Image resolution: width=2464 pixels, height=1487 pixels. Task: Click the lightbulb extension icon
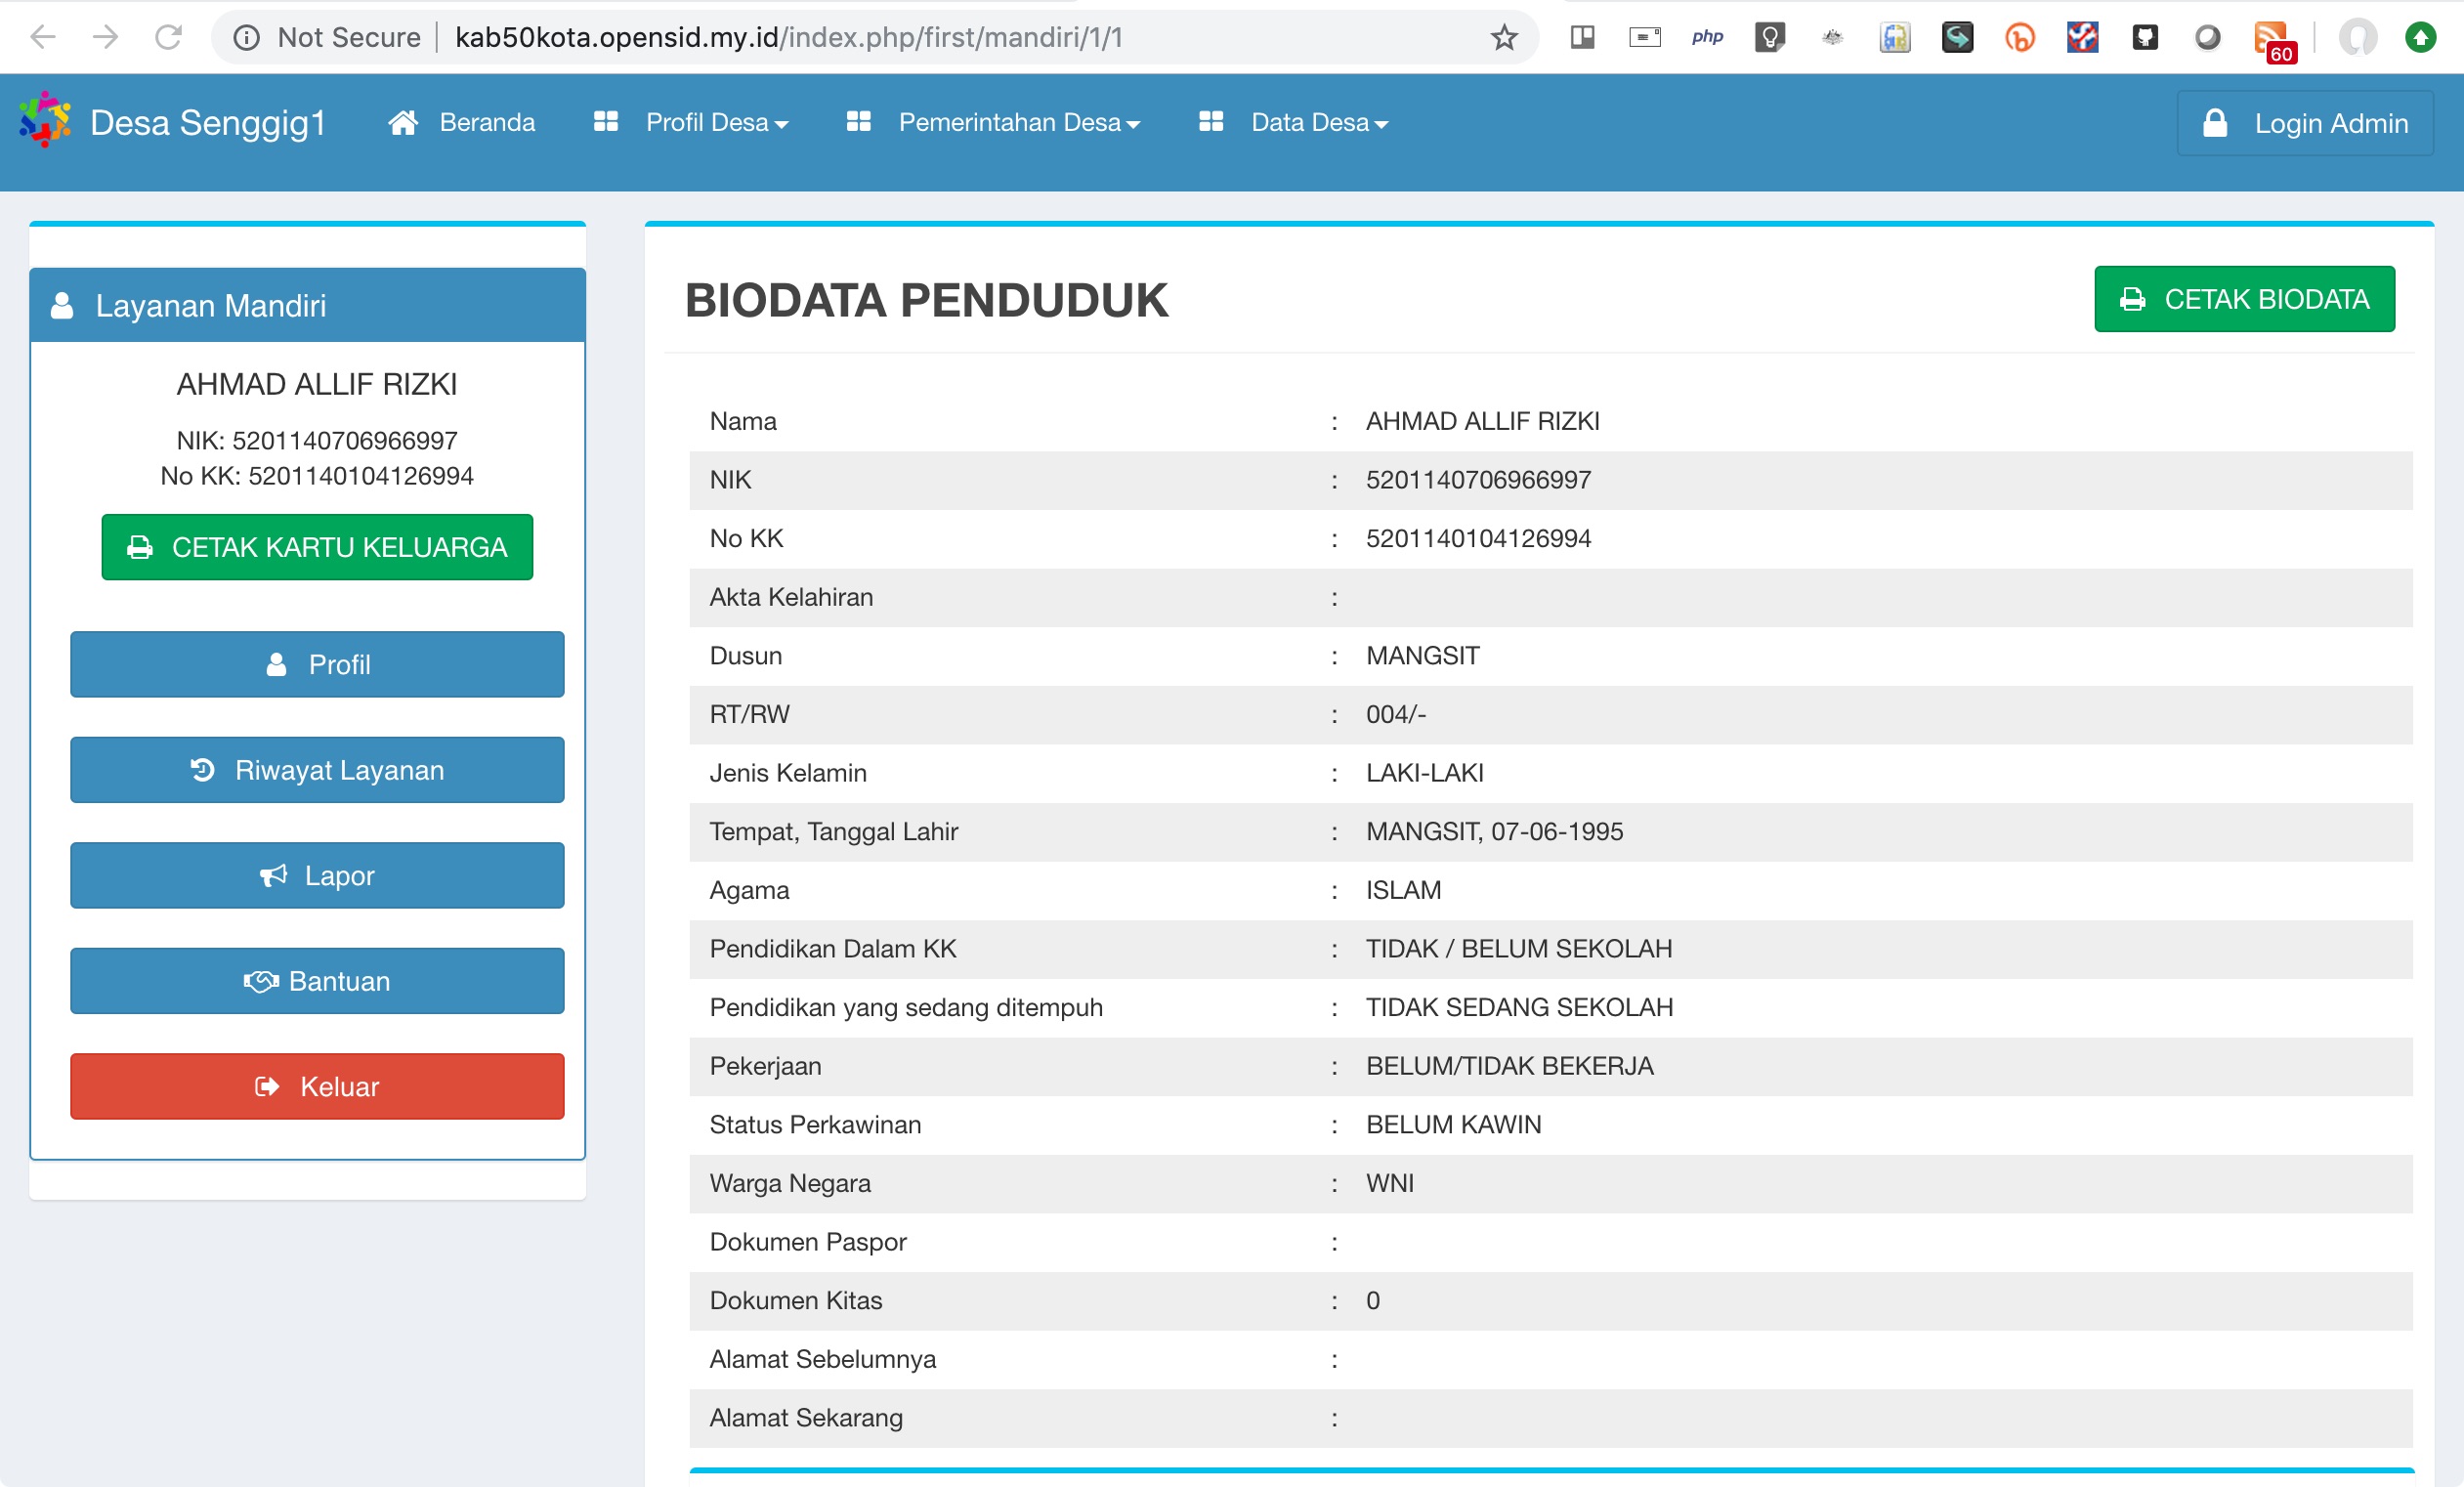tap(1769, 37)
